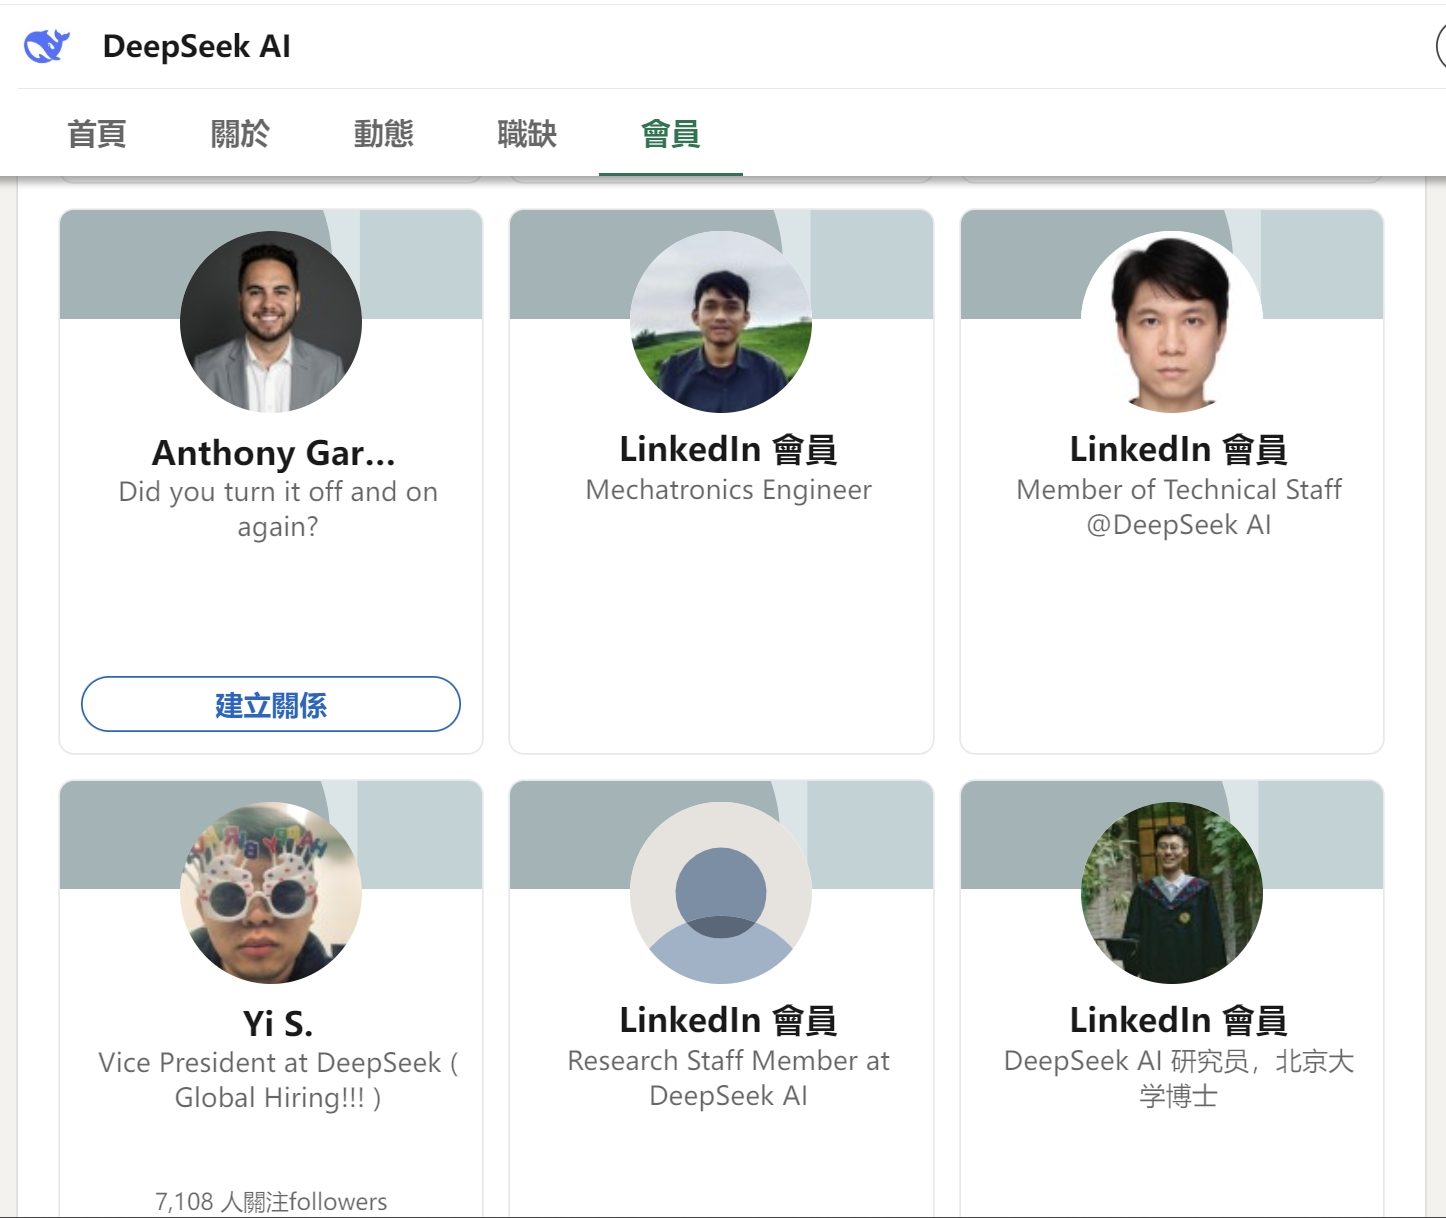Click the 建立關係 connect button
This screenshot has height=1218, width=1446.
click(270, 704)
